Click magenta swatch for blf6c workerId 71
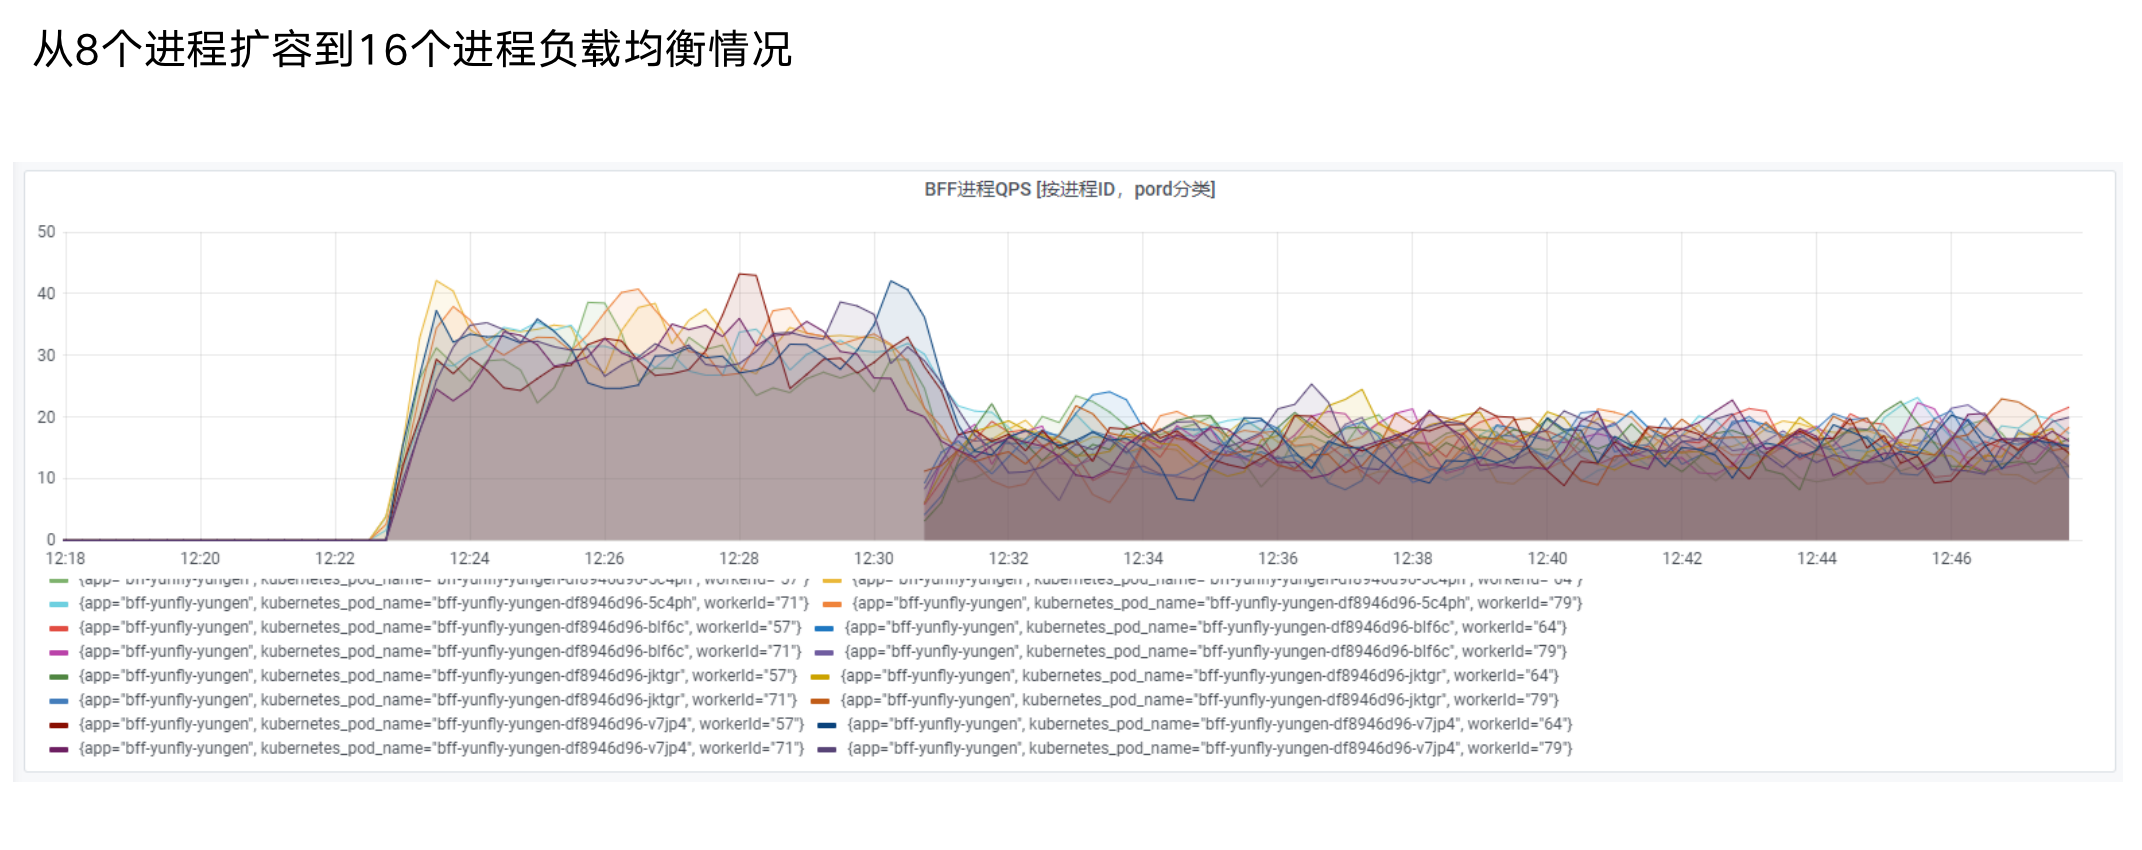This screenshot has height=850, width=2142. pyautogui.click(x=59, y=652)
